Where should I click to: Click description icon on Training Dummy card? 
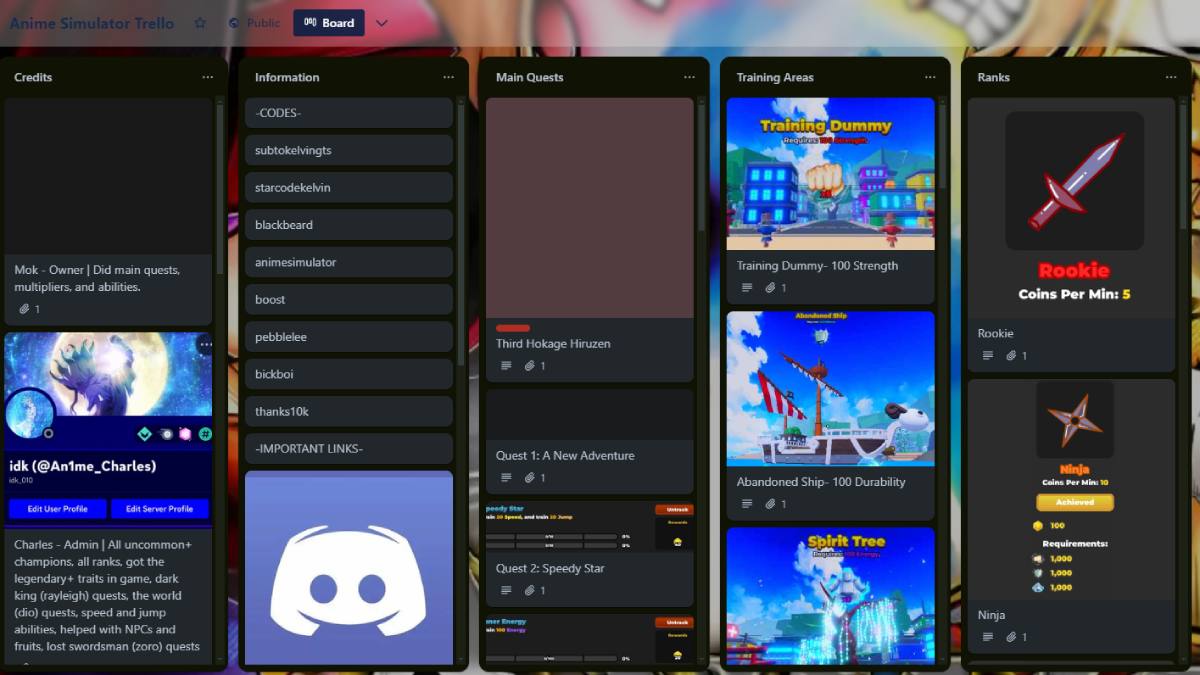pos(747,288)
